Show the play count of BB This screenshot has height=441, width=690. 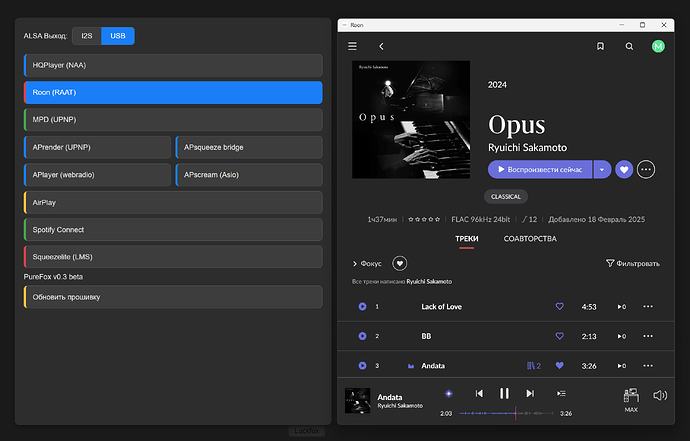coord(621,336)
